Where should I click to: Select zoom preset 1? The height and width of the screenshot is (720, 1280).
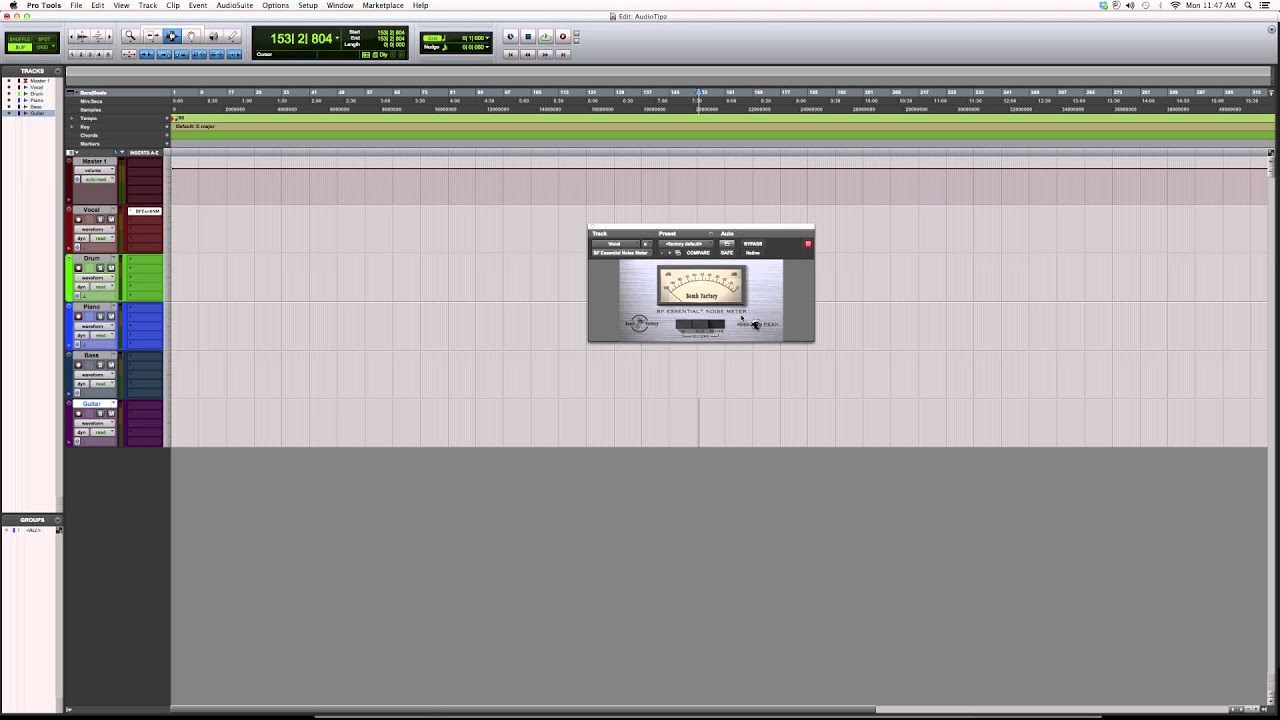coord(72,54)
